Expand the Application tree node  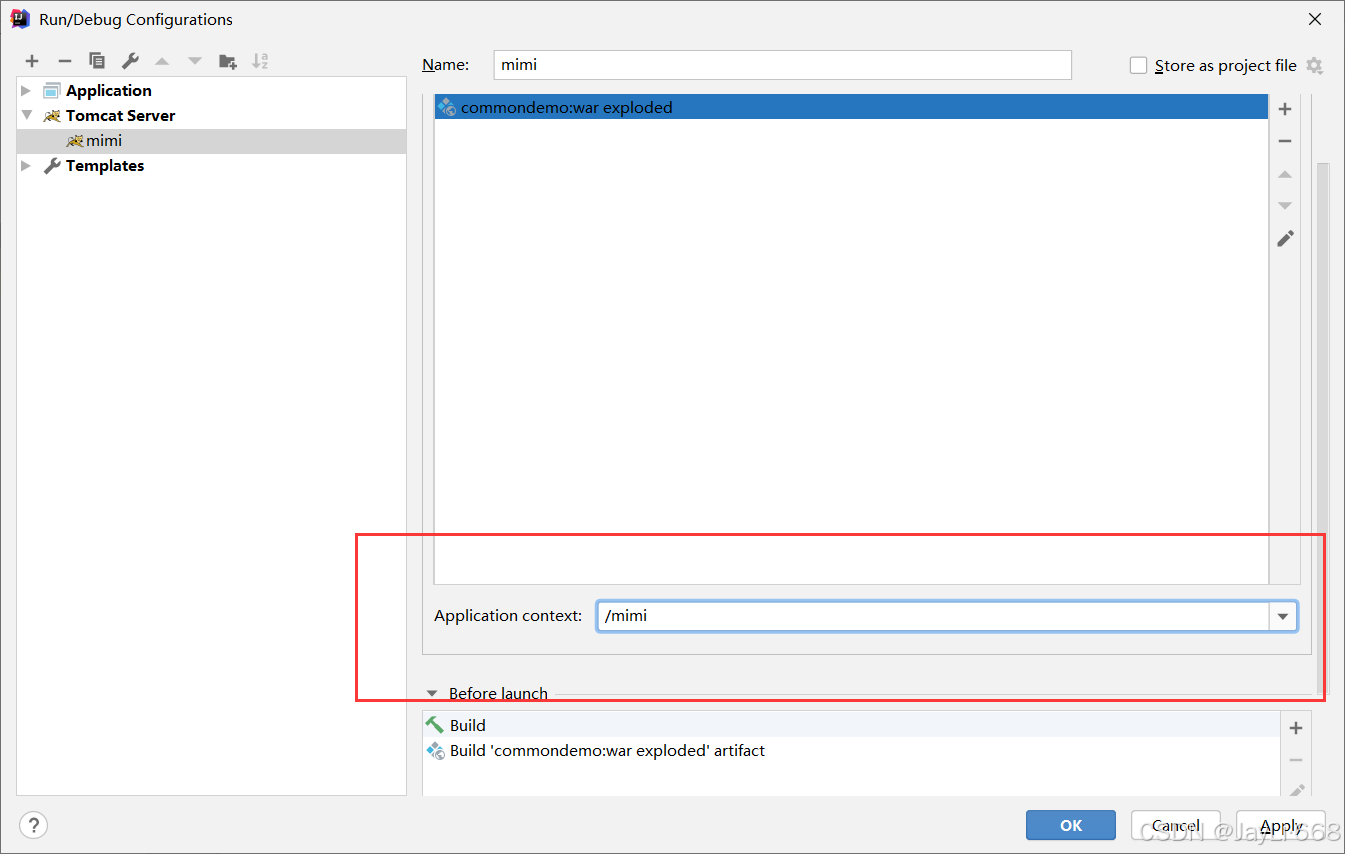tap(27, 91)
